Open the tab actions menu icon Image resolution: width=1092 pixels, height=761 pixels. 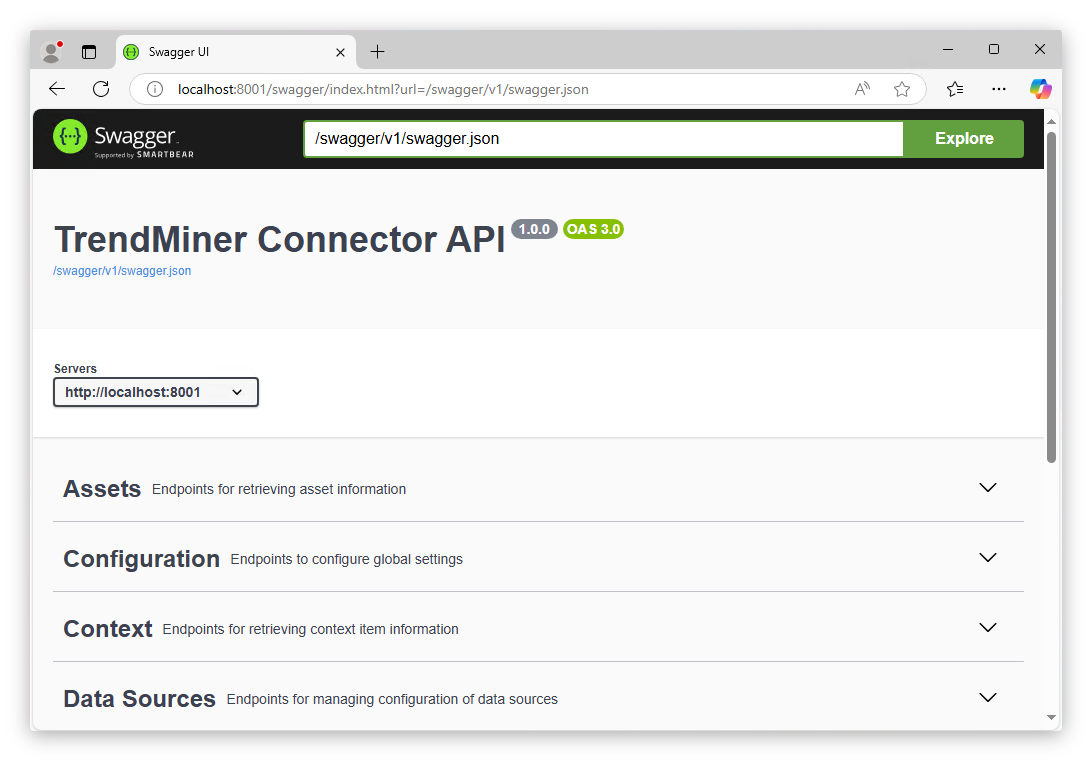[88, 51]
